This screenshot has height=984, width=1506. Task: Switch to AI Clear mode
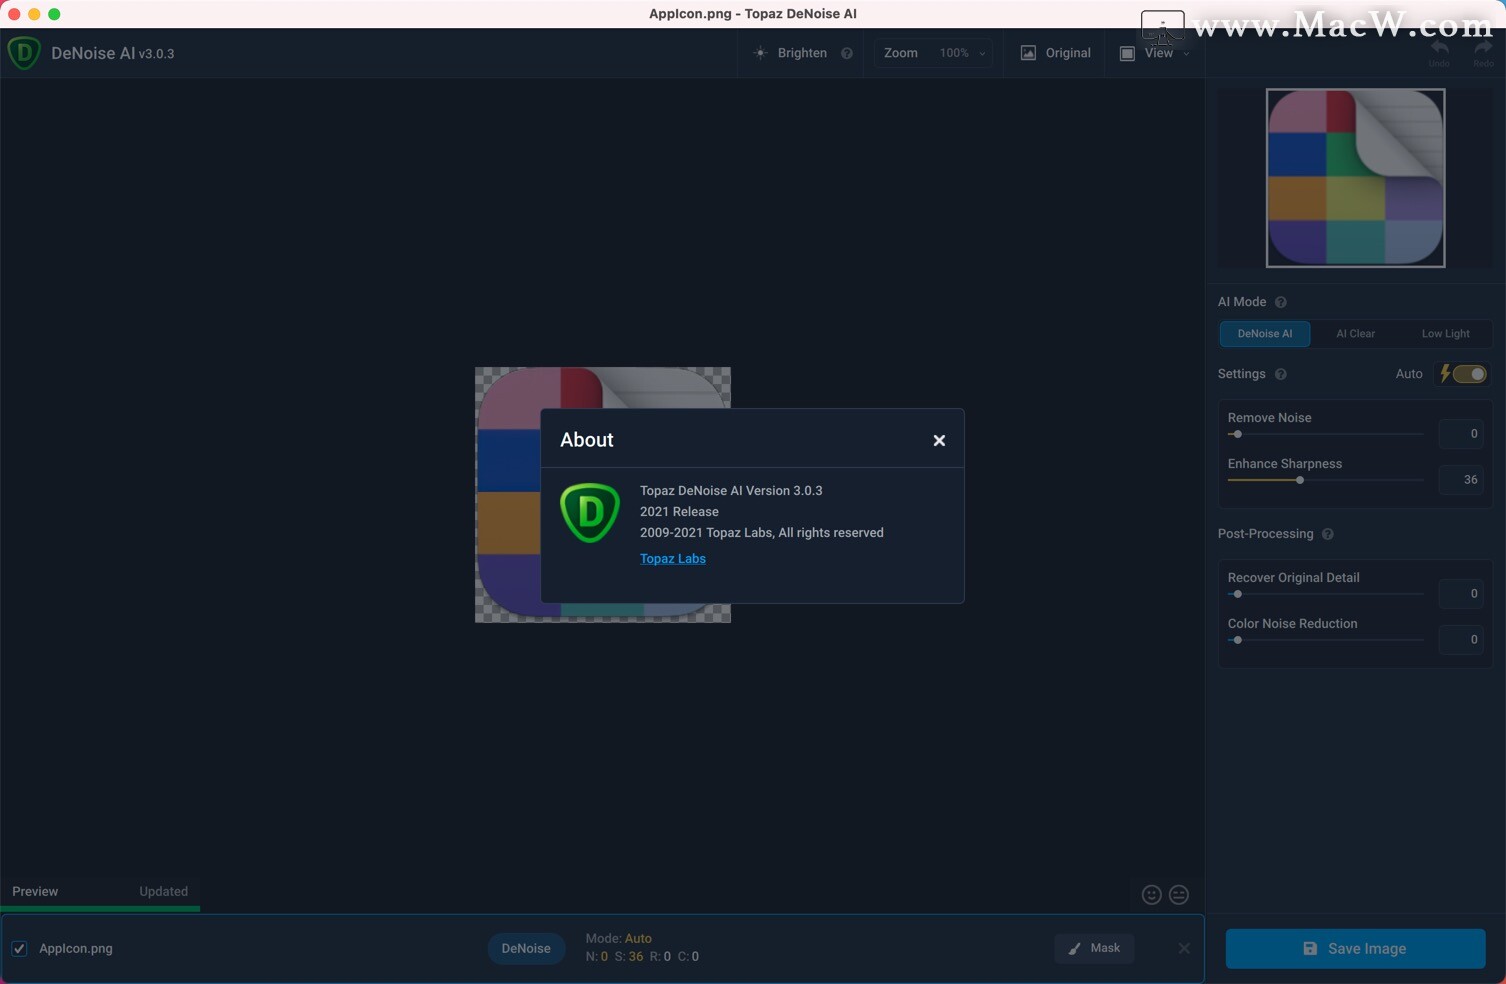1355,334
